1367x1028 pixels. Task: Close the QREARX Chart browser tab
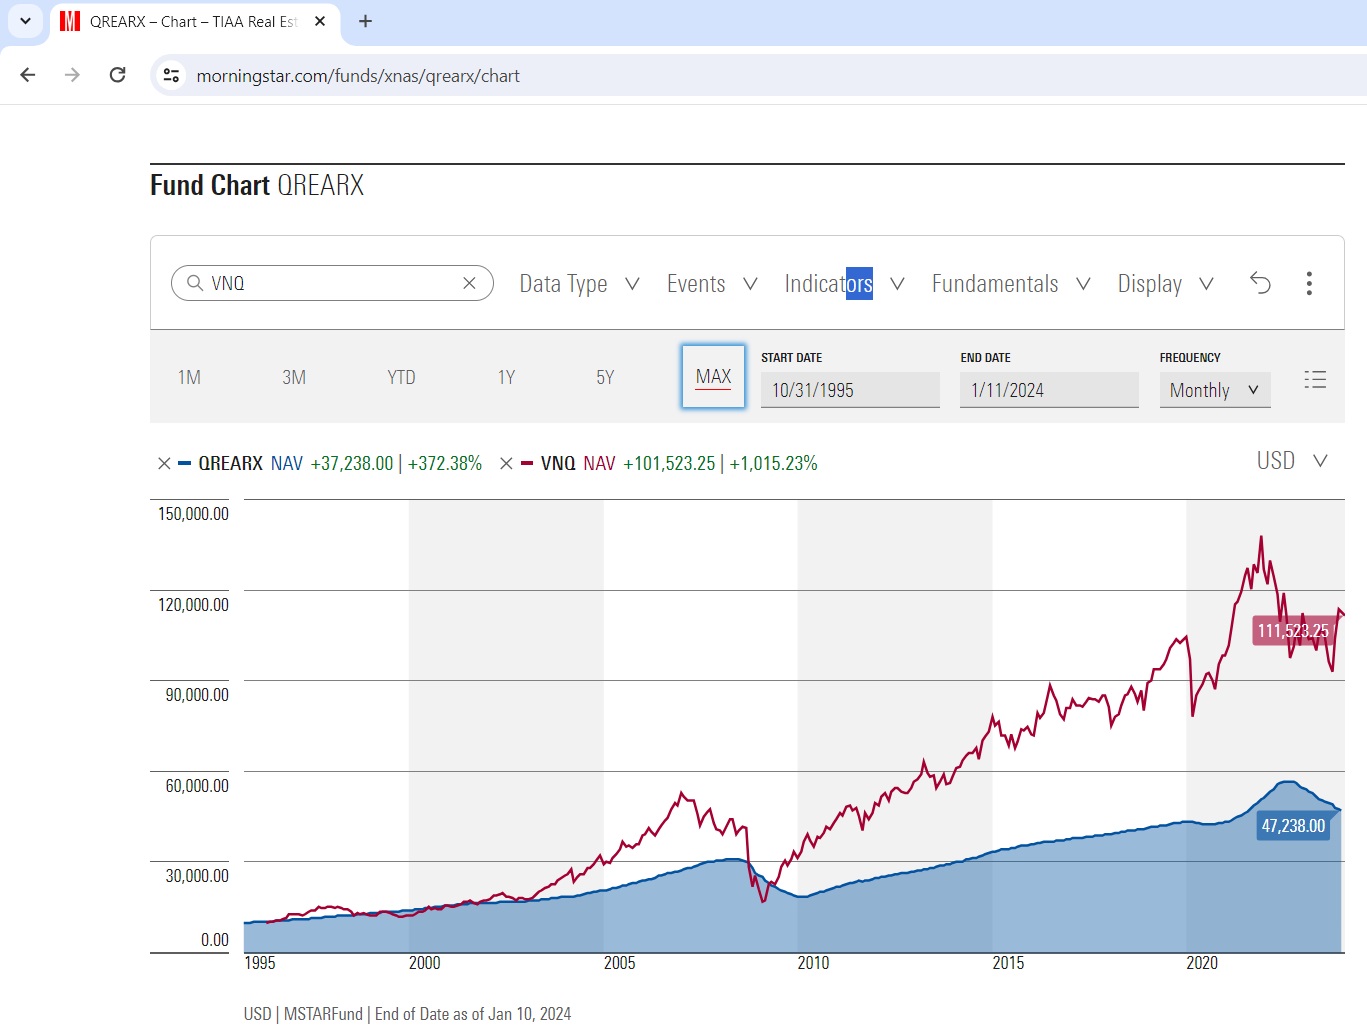pos(320,21)
